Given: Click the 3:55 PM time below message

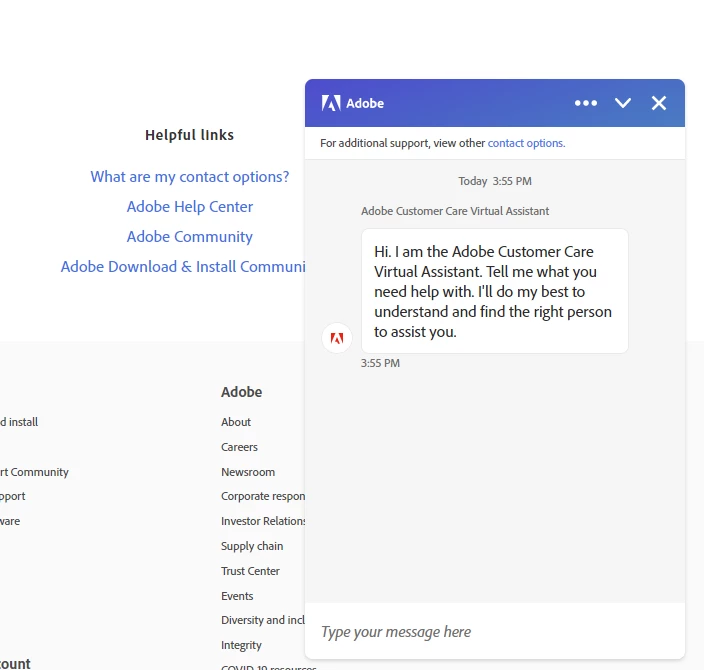Looking at the screenshot, I should (380, 363).
